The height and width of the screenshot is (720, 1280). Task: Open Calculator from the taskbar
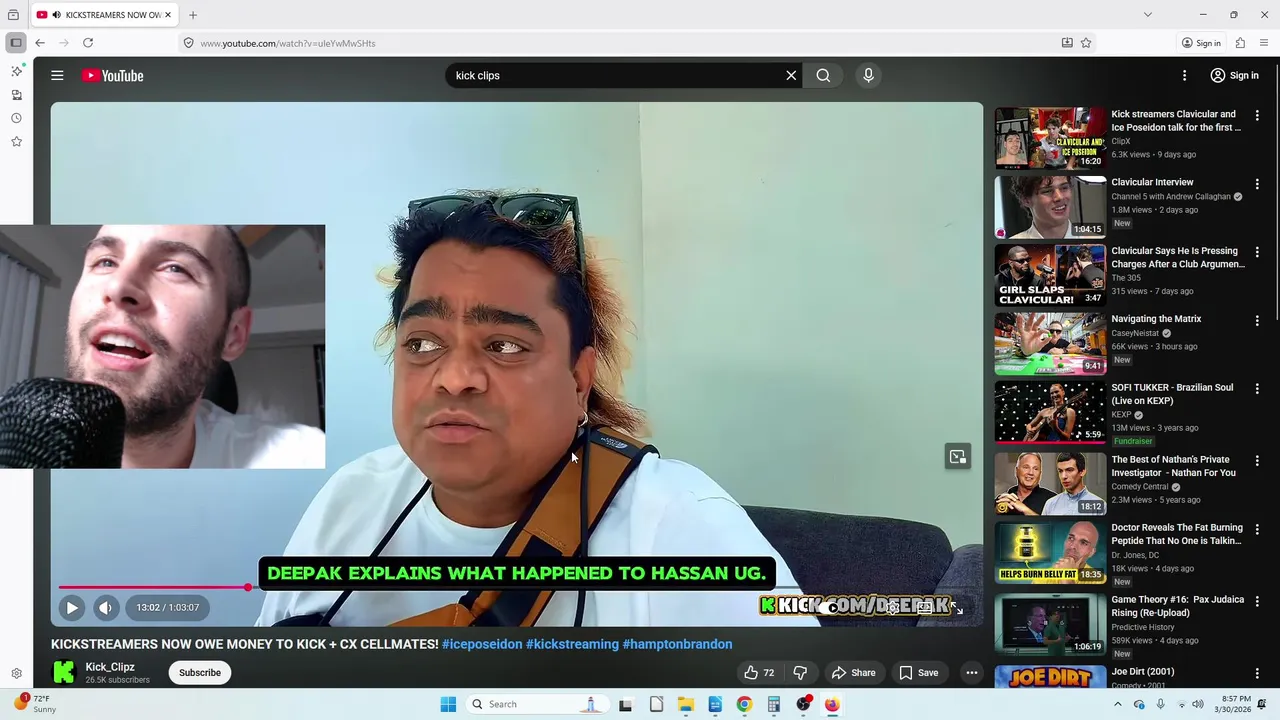click(773, 704)
